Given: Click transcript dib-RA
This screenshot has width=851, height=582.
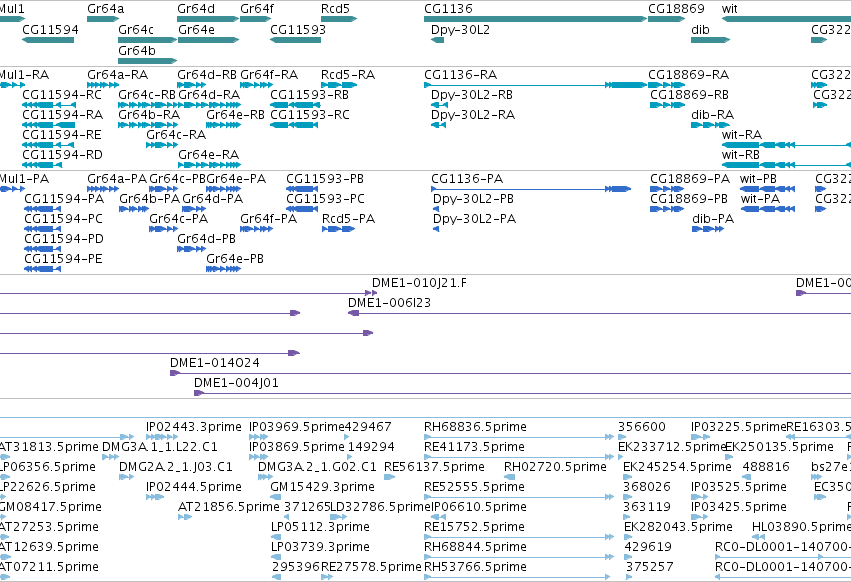Looking at the screenshot, I should pyautogui.click(x=710, y=125).
